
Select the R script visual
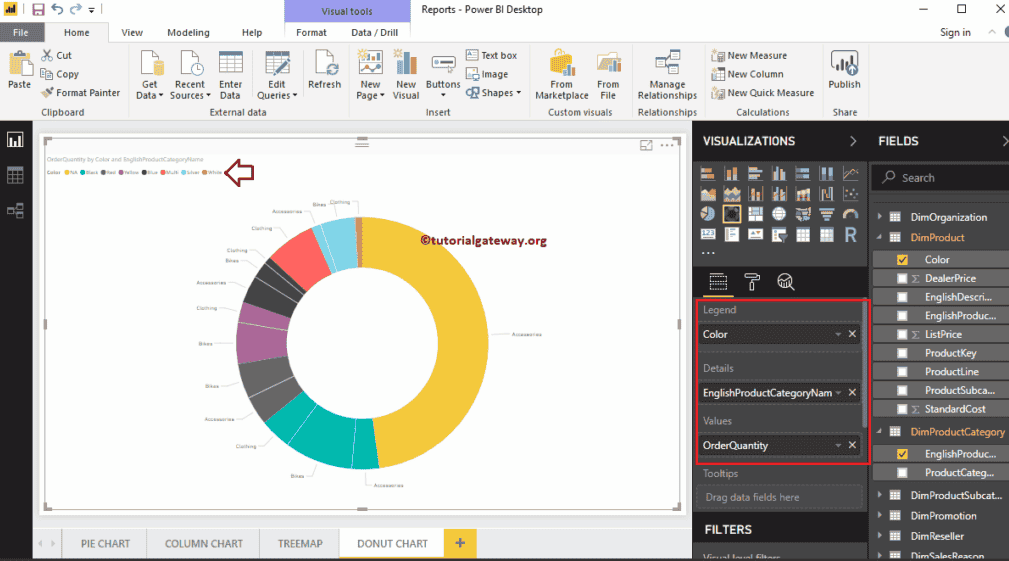(x=851, y=234)
